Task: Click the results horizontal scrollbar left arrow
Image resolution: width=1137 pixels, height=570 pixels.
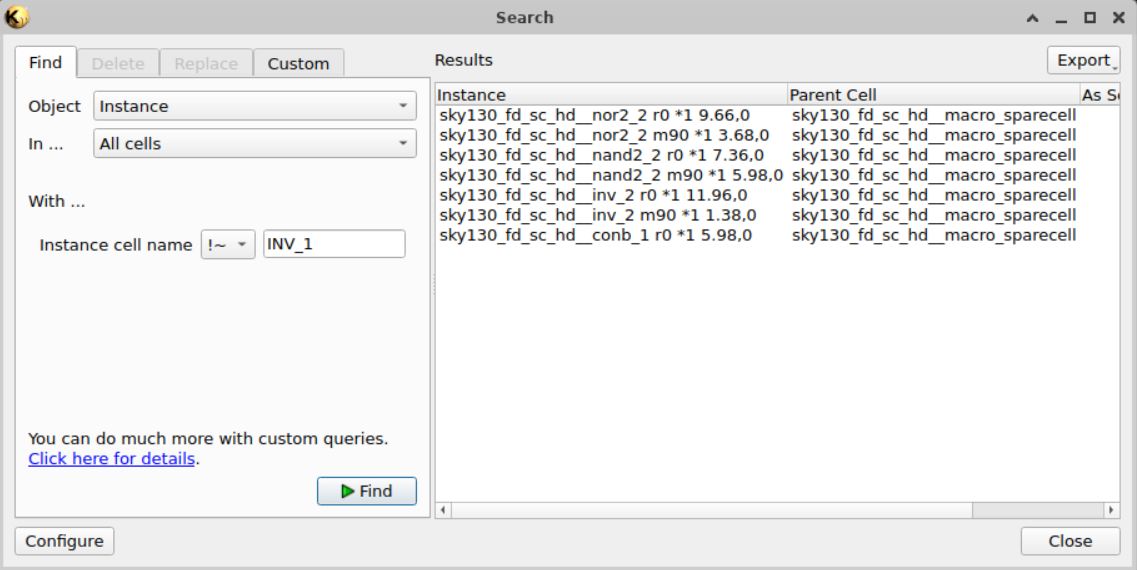Action: tap(444, 510)
